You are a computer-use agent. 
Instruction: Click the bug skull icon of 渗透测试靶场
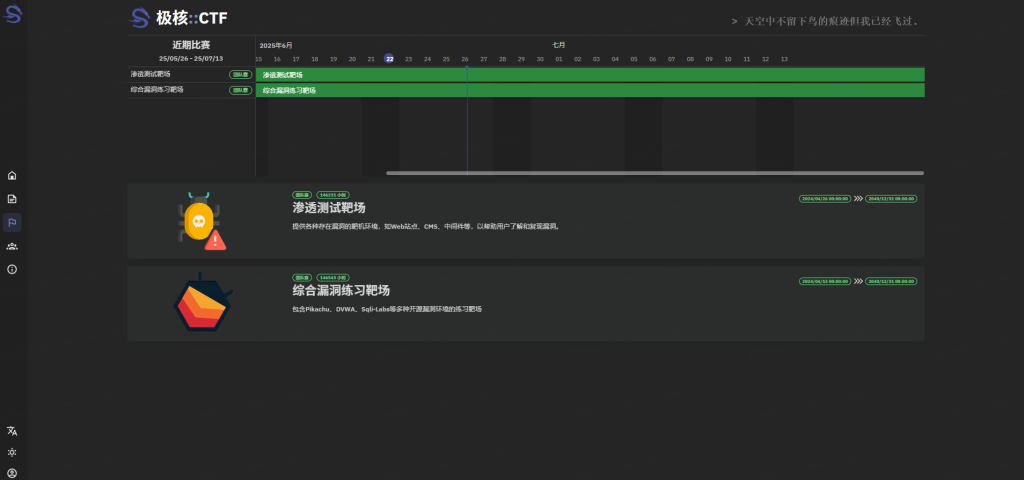(x=202, y=221)
